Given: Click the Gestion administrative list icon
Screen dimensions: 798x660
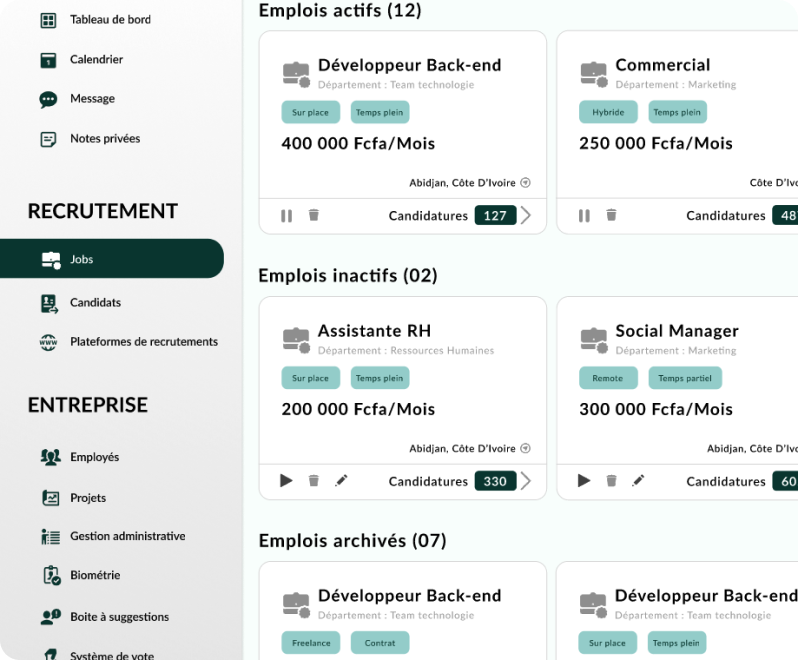Looking at the screenshot, I should tap(50, 537).
